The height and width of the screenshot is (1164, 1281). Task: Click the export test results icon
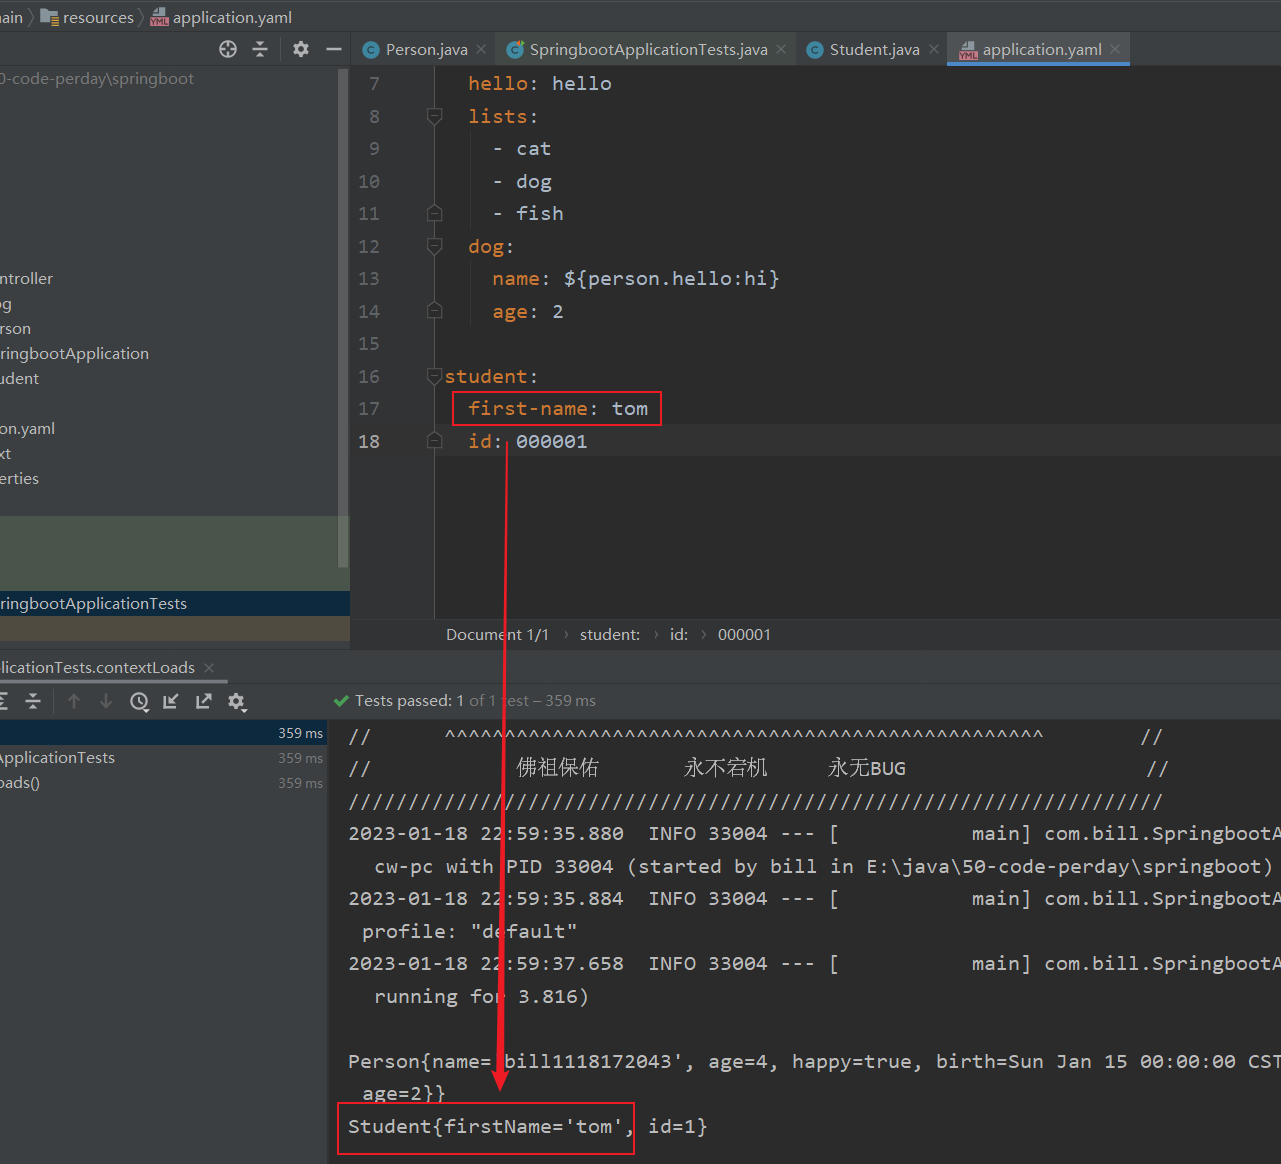pyautogui.click(x=204, y=702)
